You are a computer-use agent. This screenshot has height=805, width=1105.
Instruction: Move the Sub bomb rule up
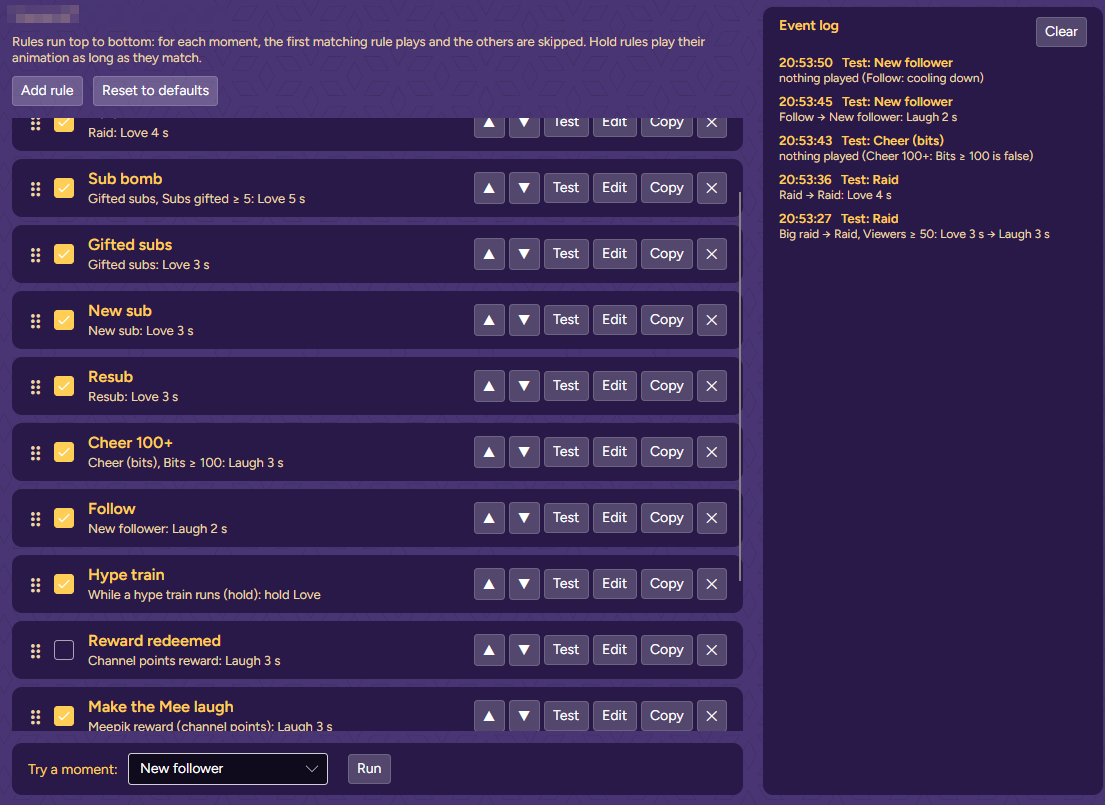click(489, 188)
